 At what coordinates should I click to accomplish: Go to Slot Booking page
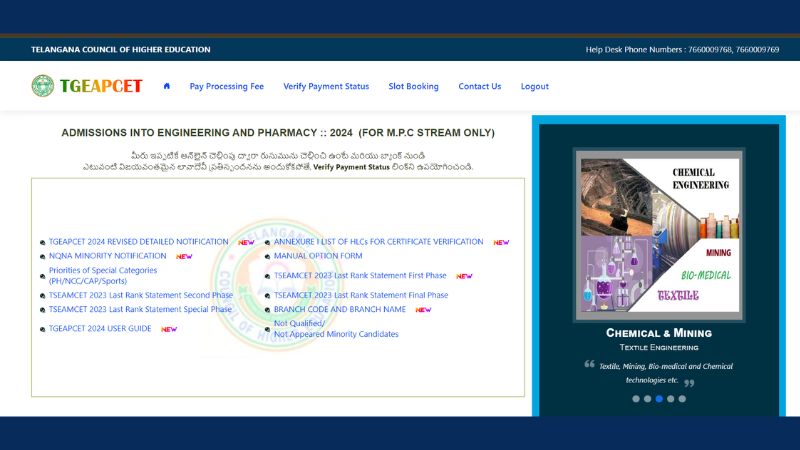[413, 86]
